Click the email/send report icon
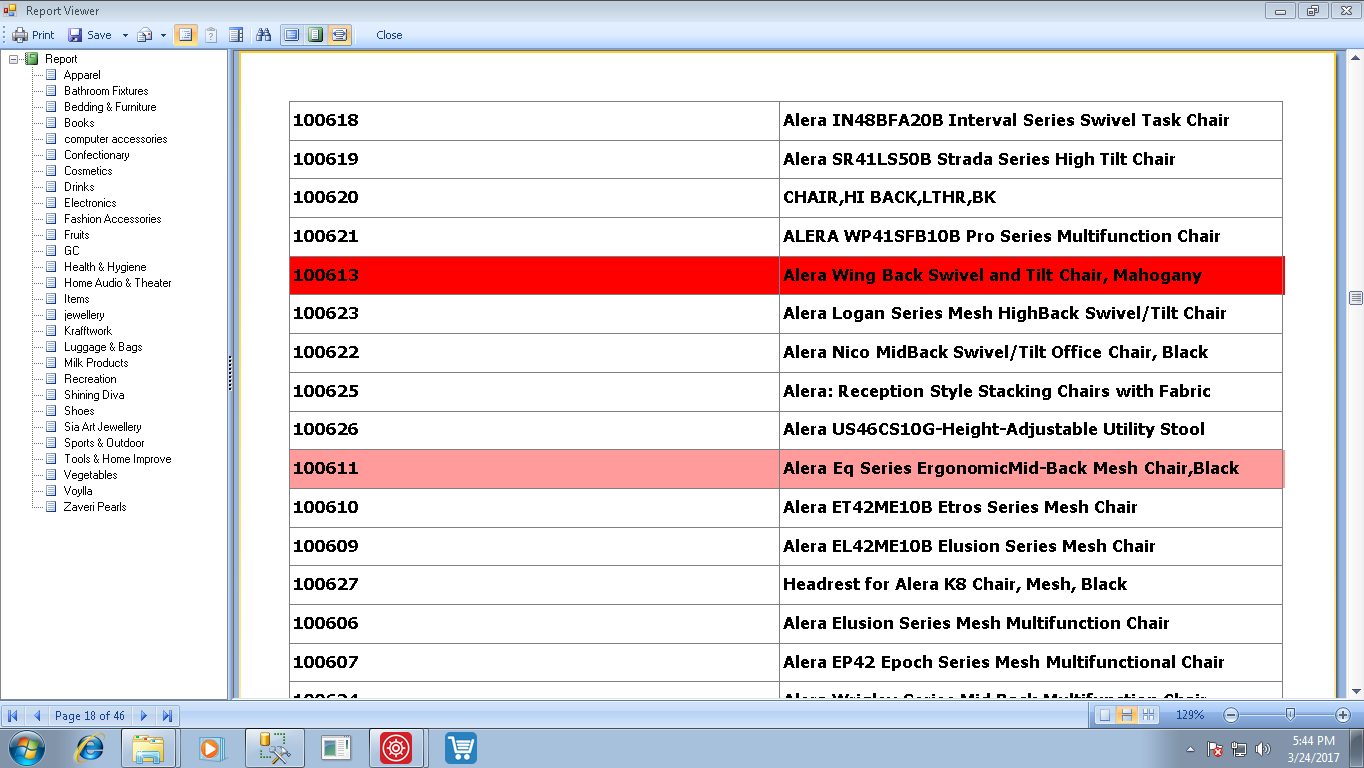 point(145,35)
